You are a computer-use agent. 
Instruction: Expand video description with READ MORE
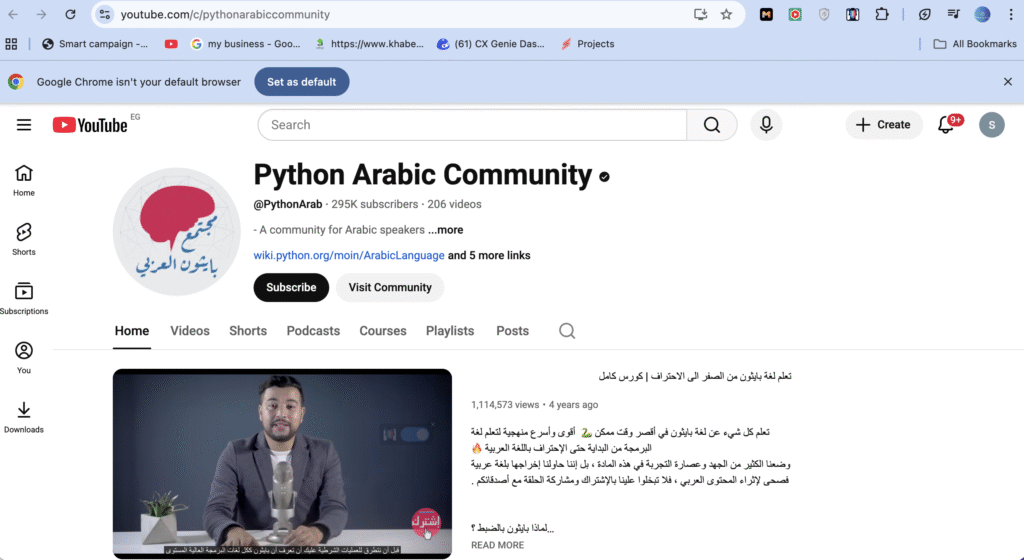pos(497,545)
